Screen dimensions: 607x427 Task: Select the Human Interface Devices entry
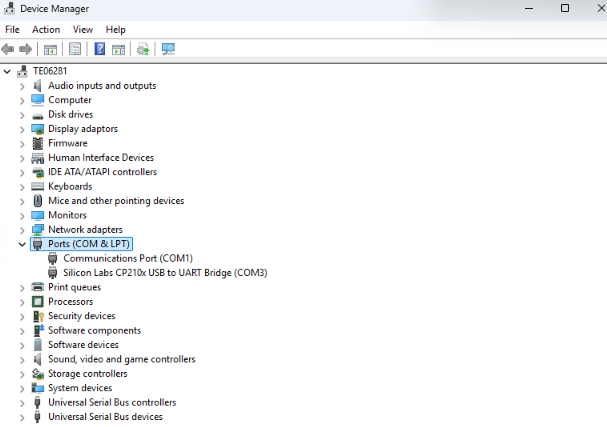tap(100, 158)
